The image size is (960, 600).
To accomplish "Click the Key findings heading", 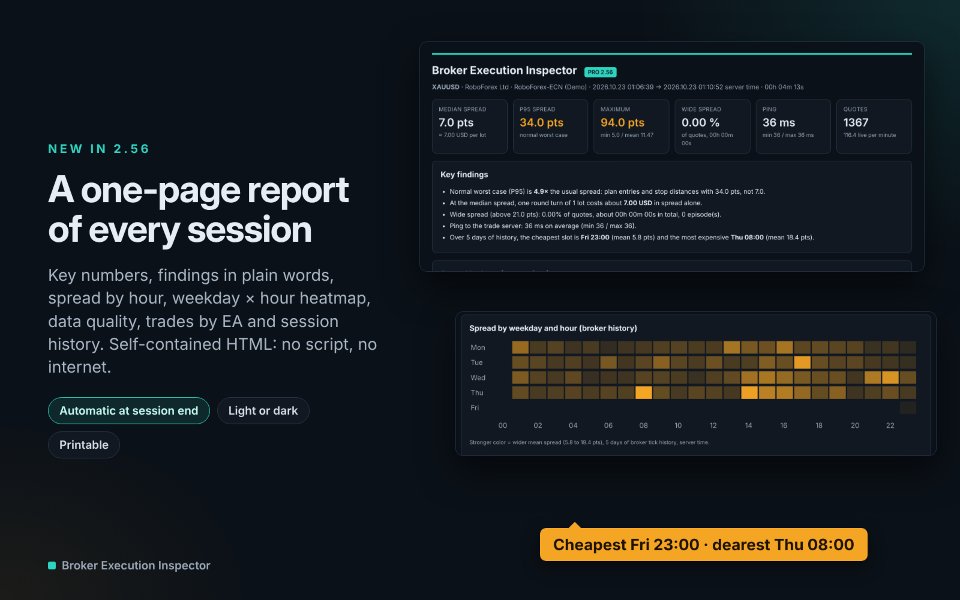I will point(464,174).
